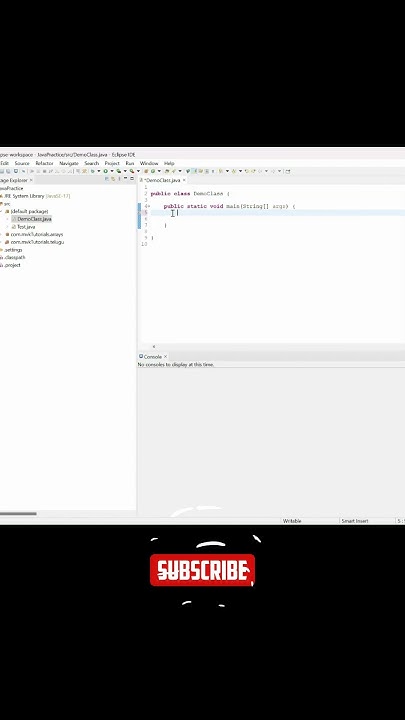The height and width of the screenshot is (720, 405).
Task: Select the .settings folder
Action: coord(13,250)
